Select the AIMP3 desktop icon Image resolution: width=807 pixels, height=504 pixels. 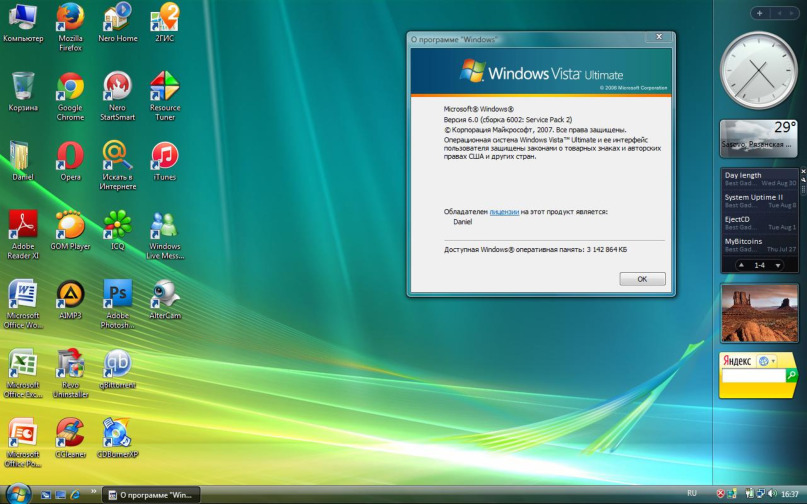coord(70,294)
